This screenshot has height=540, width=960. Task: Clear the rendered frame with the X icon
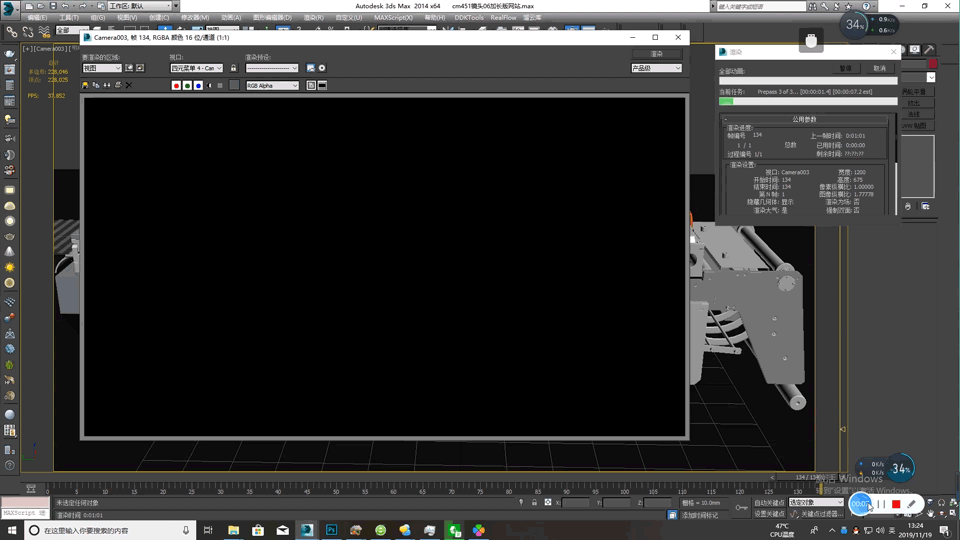[x=129, y=85]
